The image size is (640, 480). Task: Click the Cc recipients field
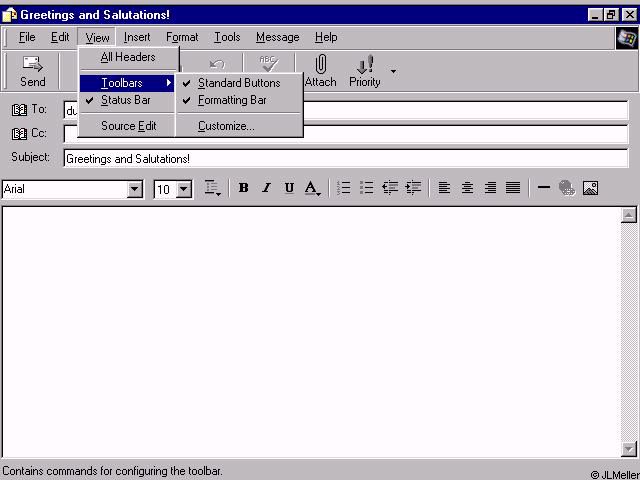pyautogui.click(x=346, y=134)
